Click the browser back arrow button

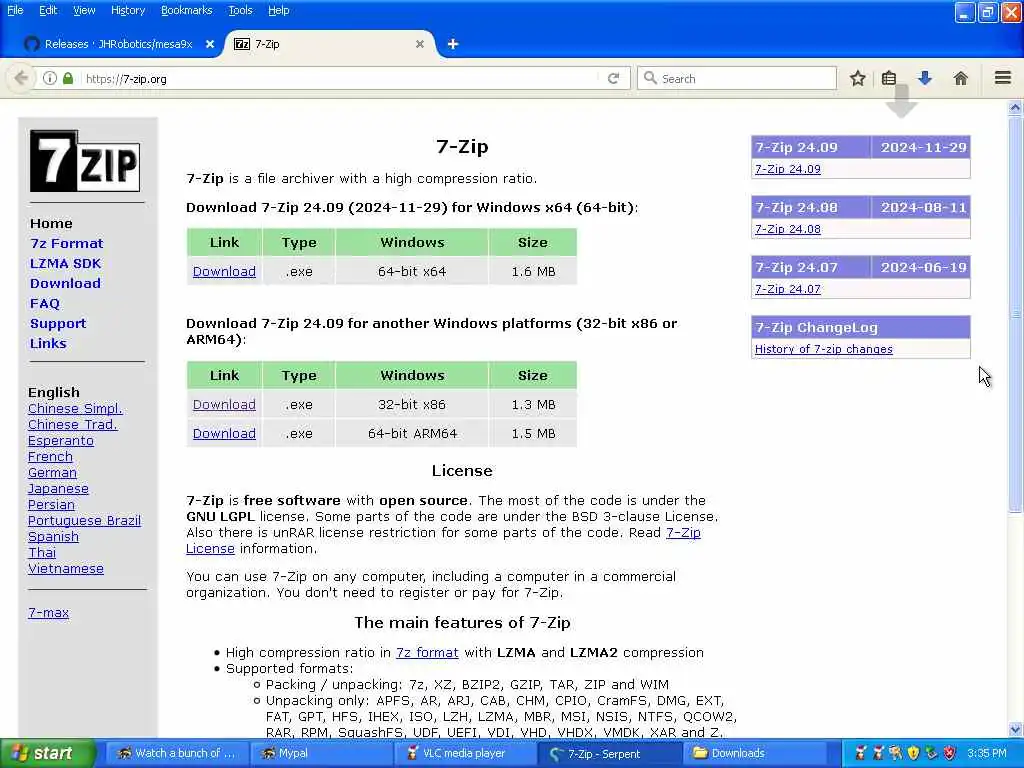pyautogui.click(x=21, y=78)
